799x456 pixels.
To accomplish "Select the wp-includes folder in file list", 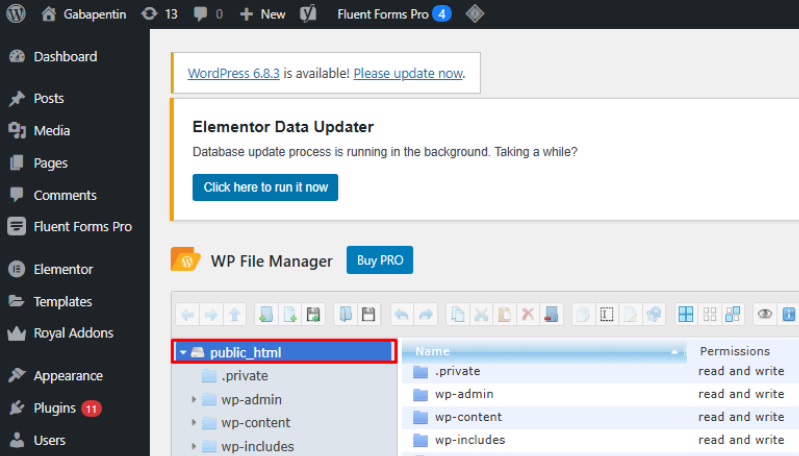I will (x=469, y=440).
